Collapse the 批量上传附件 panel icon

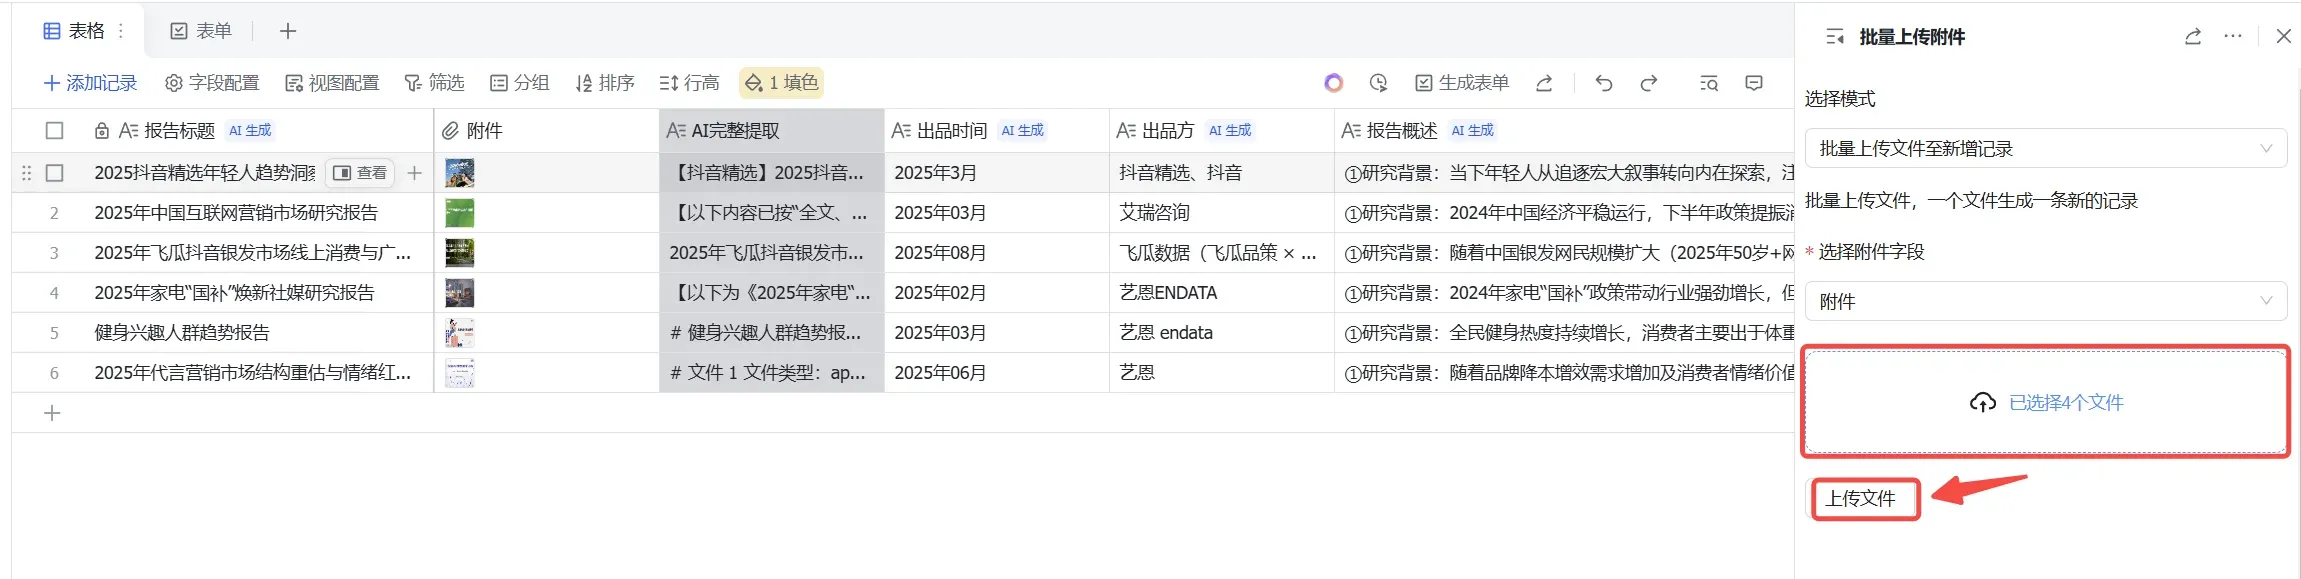[1834, 37]
